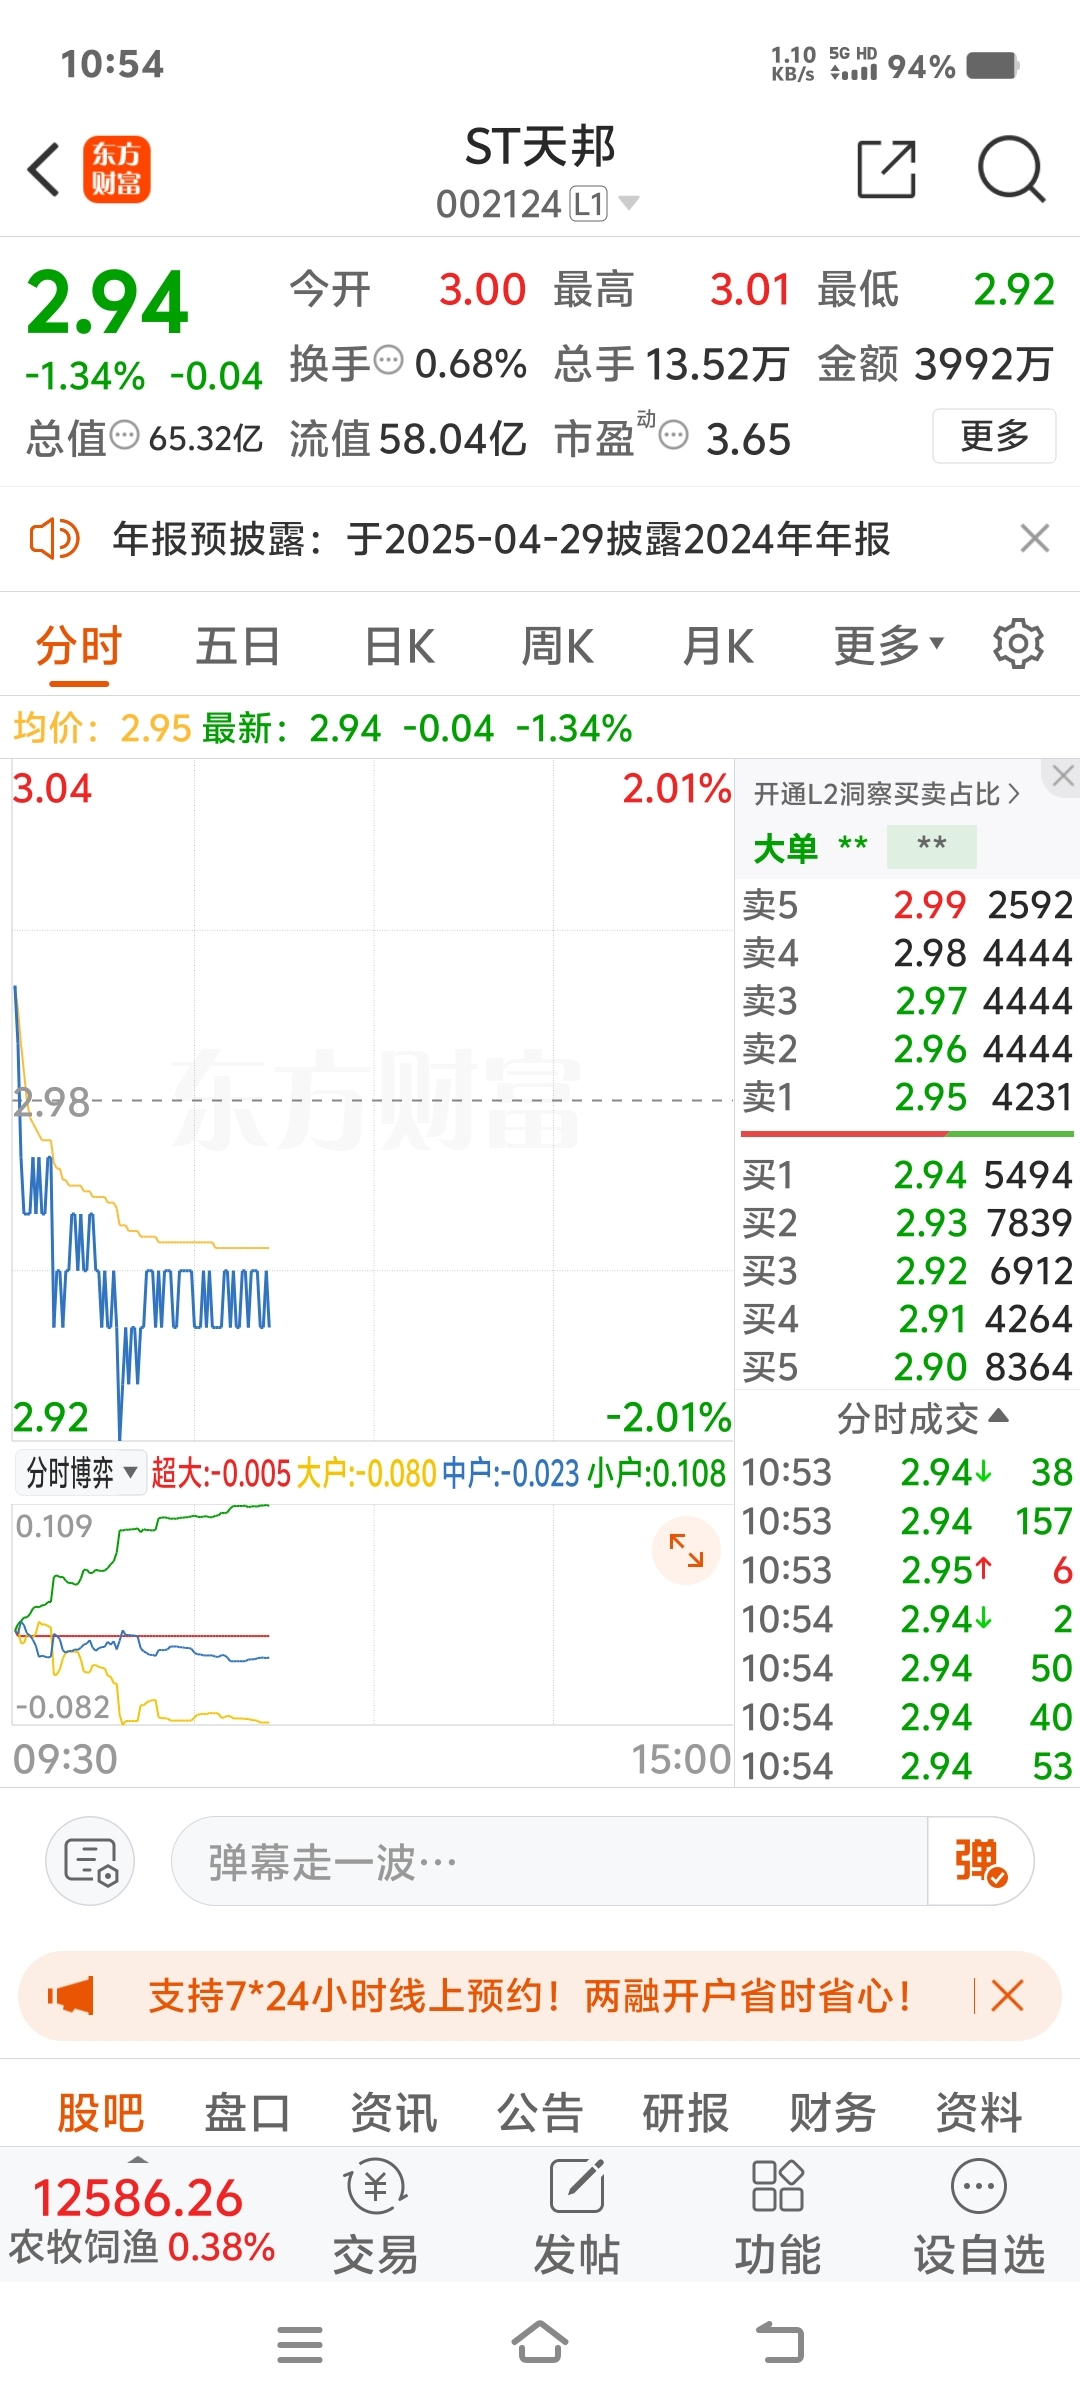
Task: Expand the 分时博弈 indicator dropdown
Action: tap(81, 1473)
